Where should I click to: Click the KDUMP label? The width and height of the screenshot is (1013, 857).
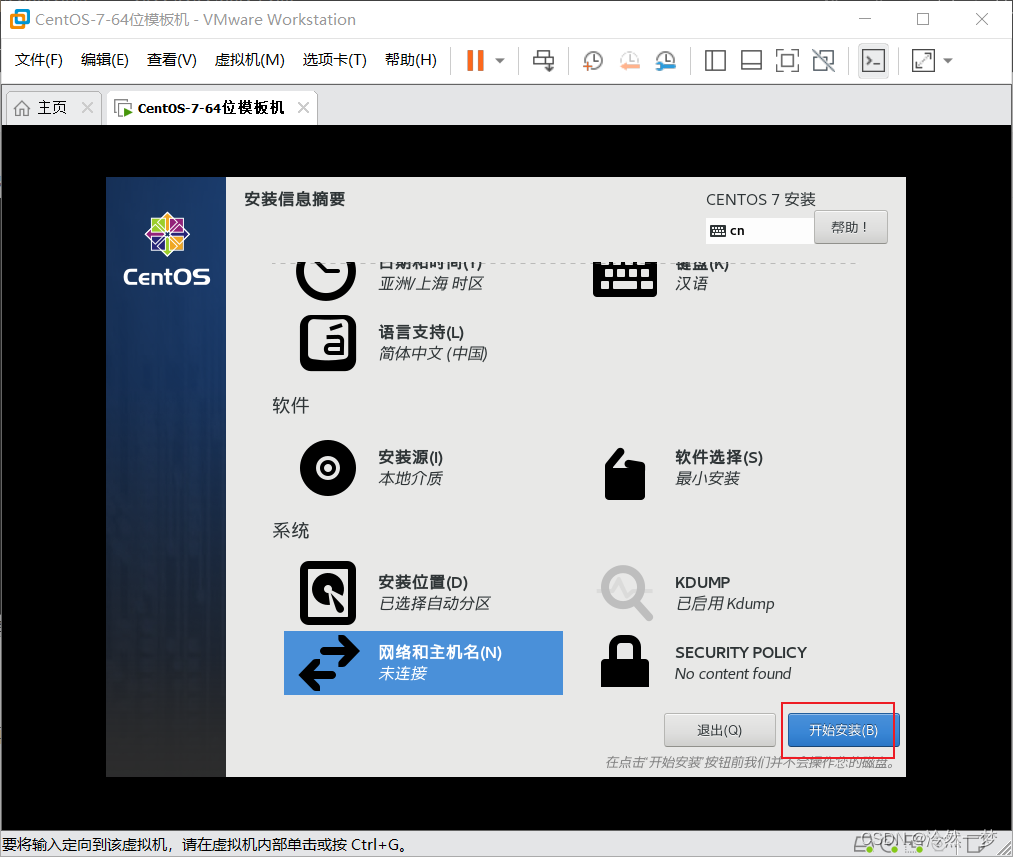click(x=702, y=583)
